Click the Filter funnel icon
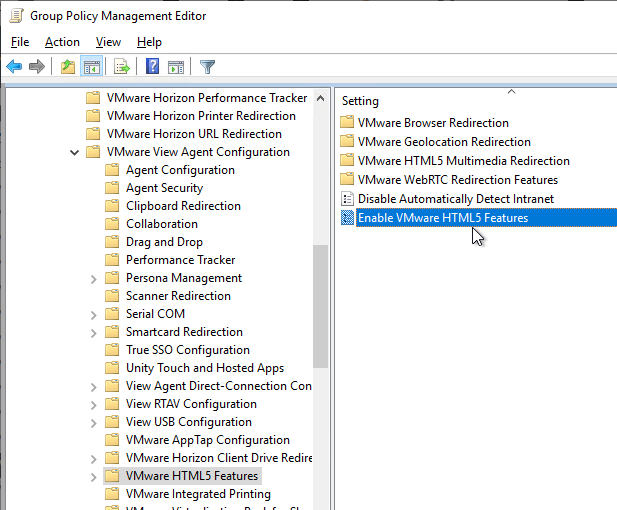 coord(207,67)
